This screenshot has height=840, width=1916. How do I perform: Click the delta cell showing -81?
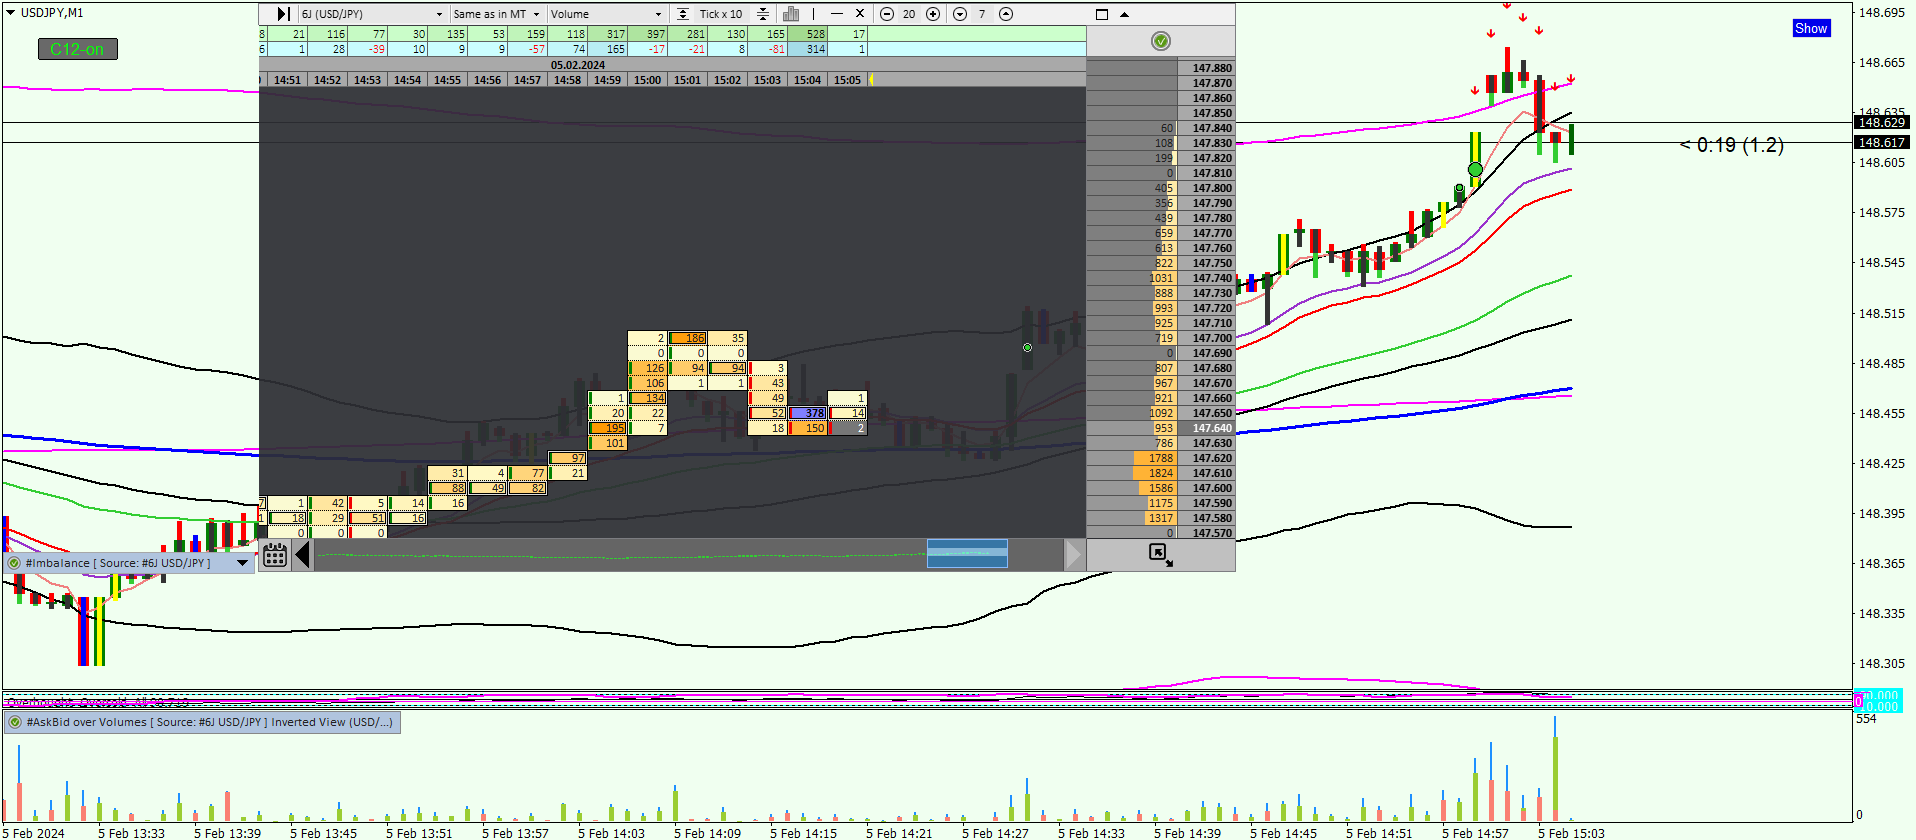coord(767,49)
